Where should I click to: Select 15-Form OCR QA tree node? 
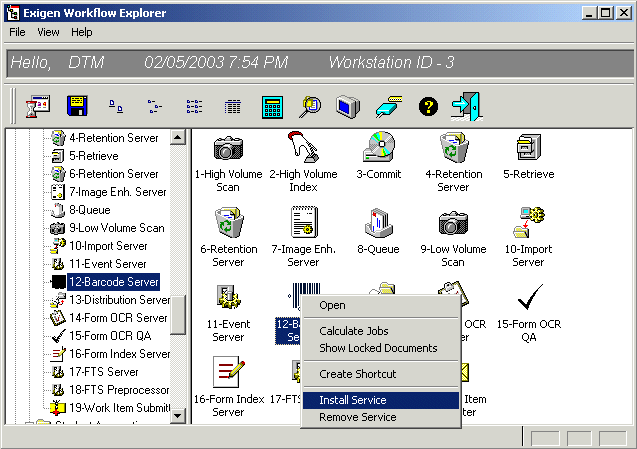tap(110, 336)
